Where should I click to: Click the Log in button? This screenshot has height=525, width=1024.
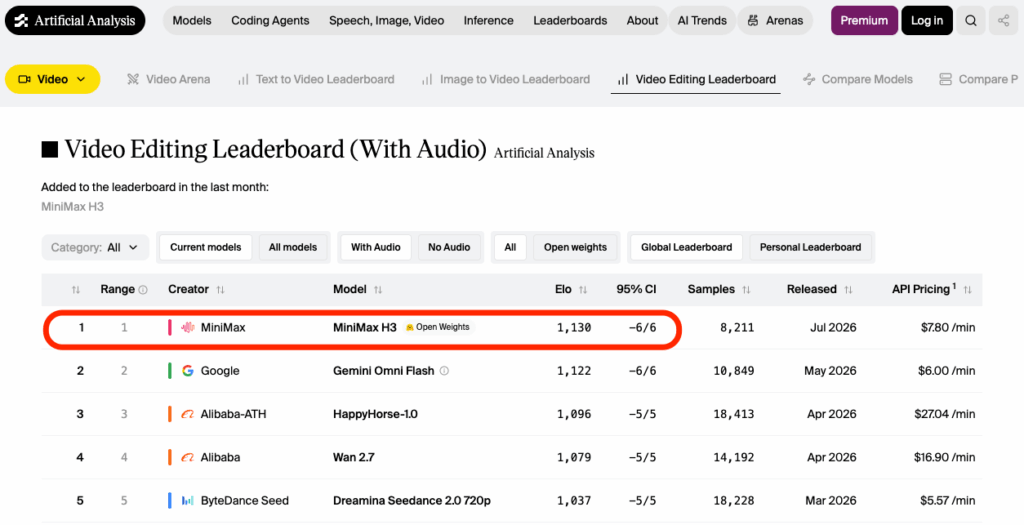927,20
